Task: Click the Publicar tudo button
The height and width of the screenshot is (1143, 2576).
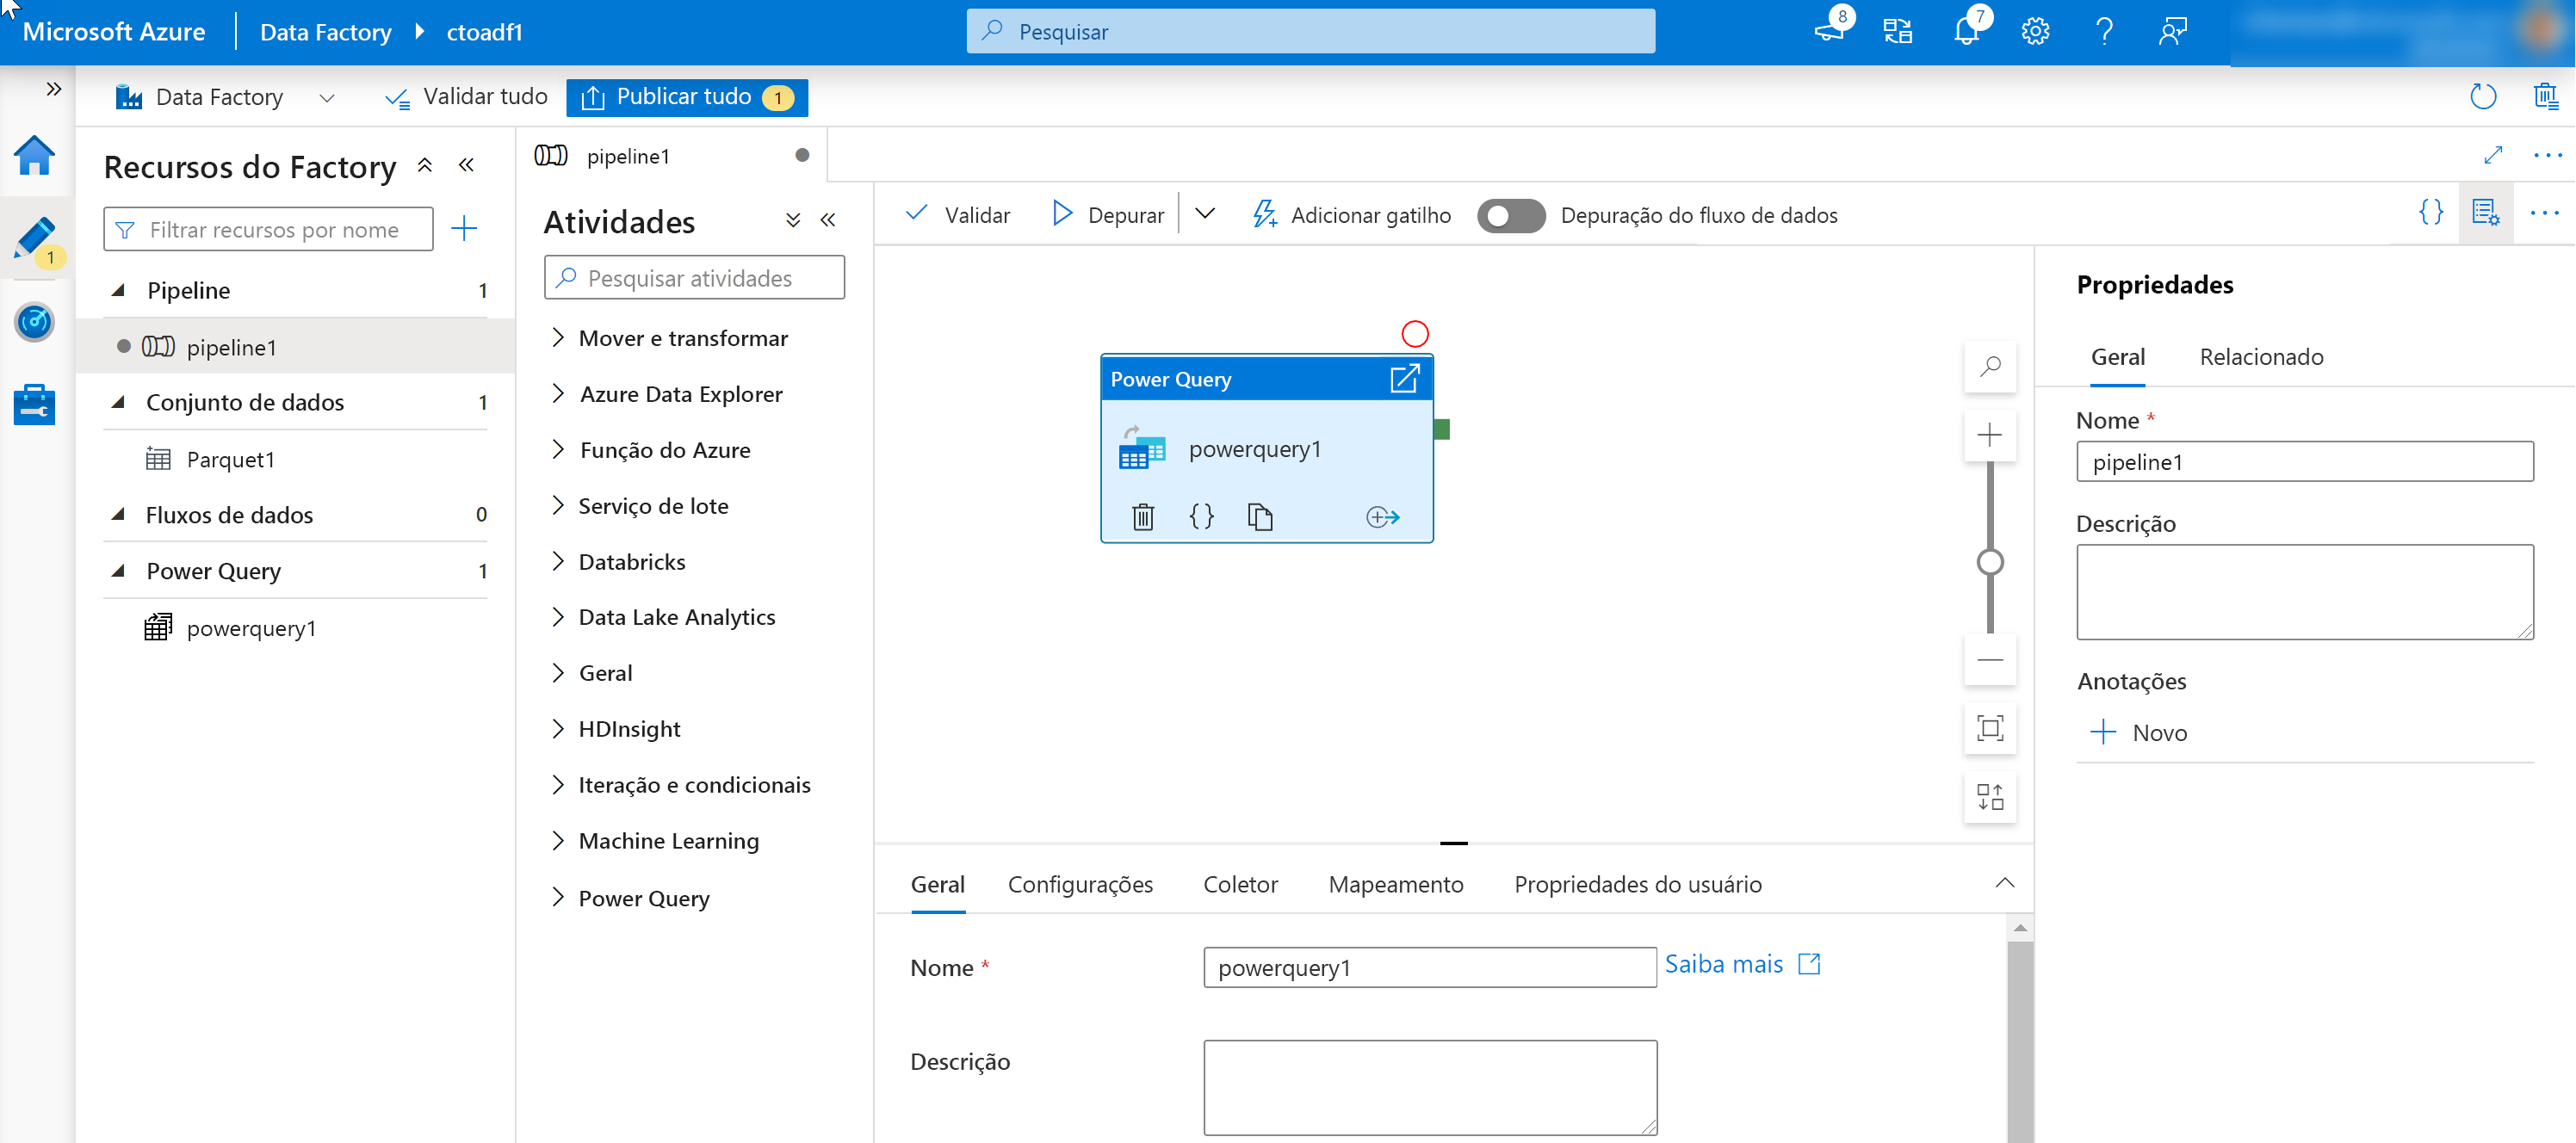Action: [x=687, y=97]
